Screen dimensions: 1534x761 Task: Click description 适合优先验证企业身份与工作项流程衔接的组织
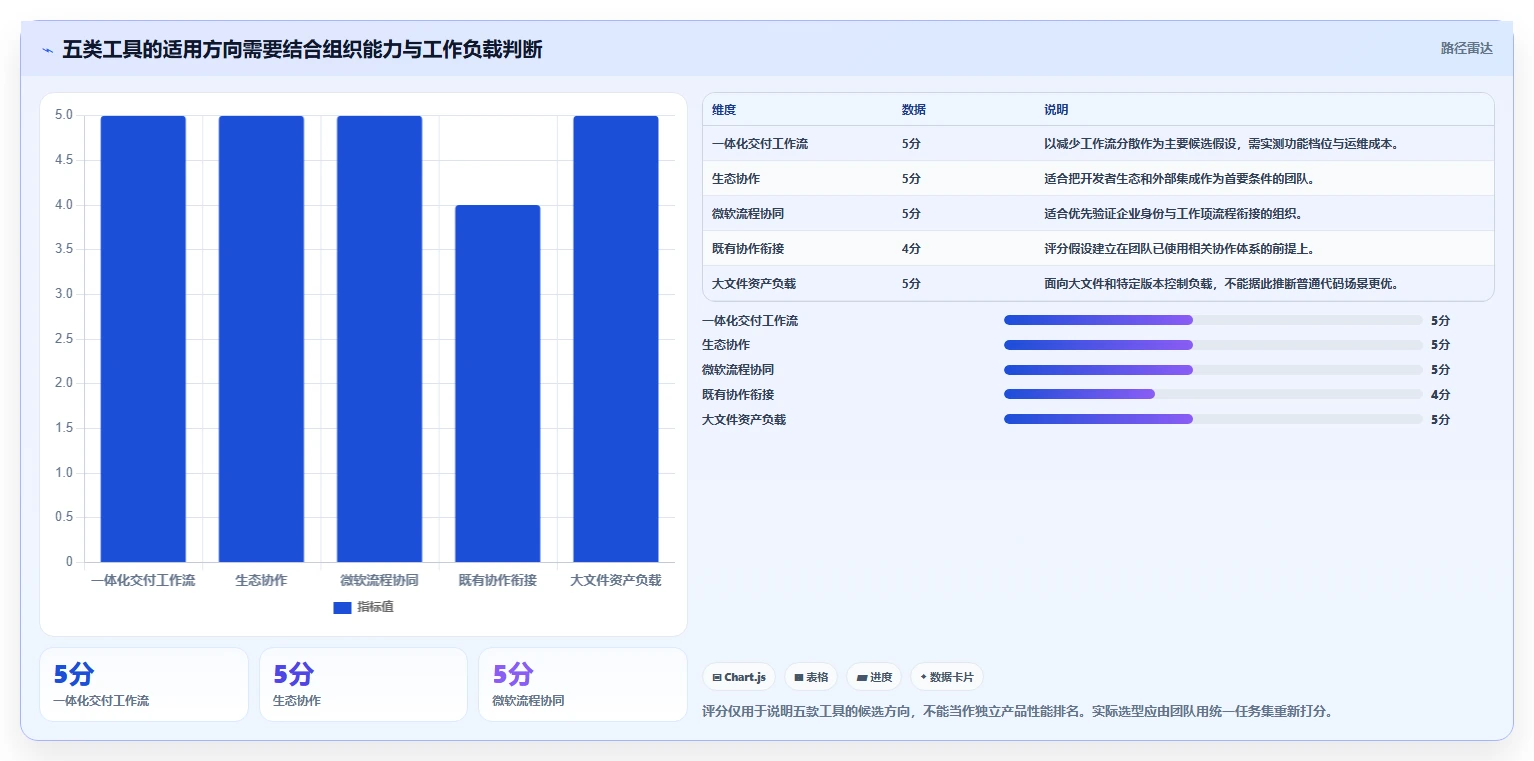point(1173,214)
